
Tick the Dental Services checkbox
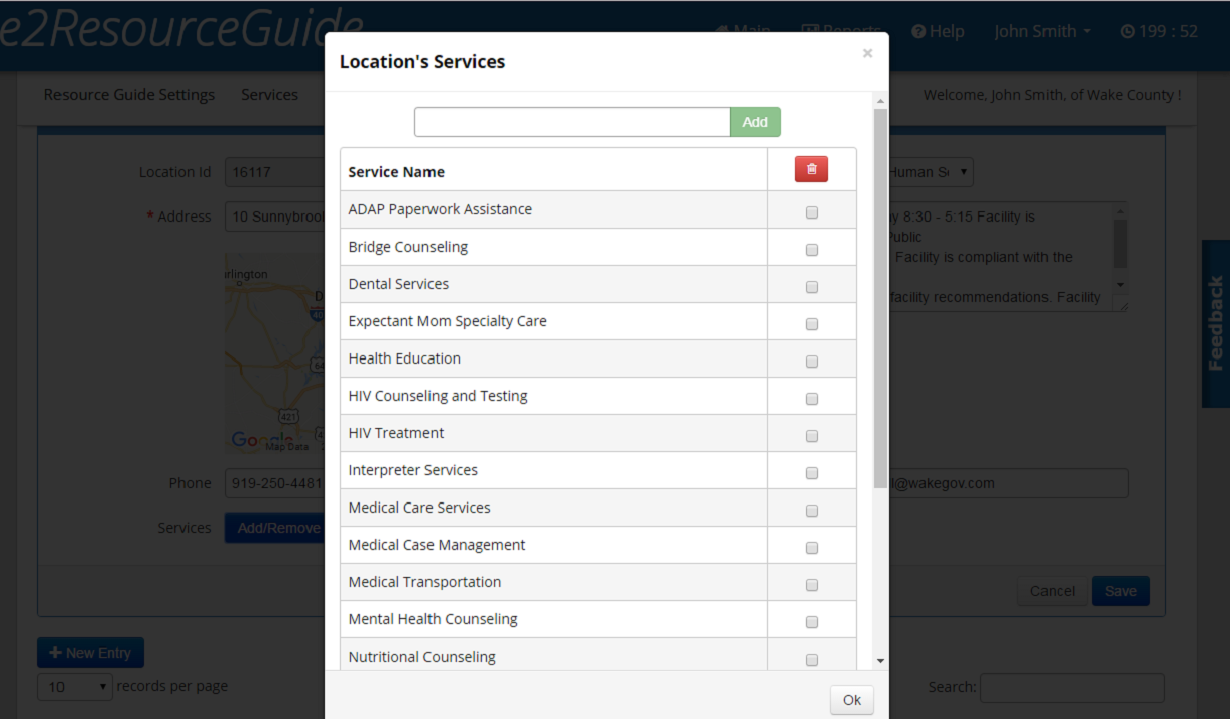coord(812,287)
